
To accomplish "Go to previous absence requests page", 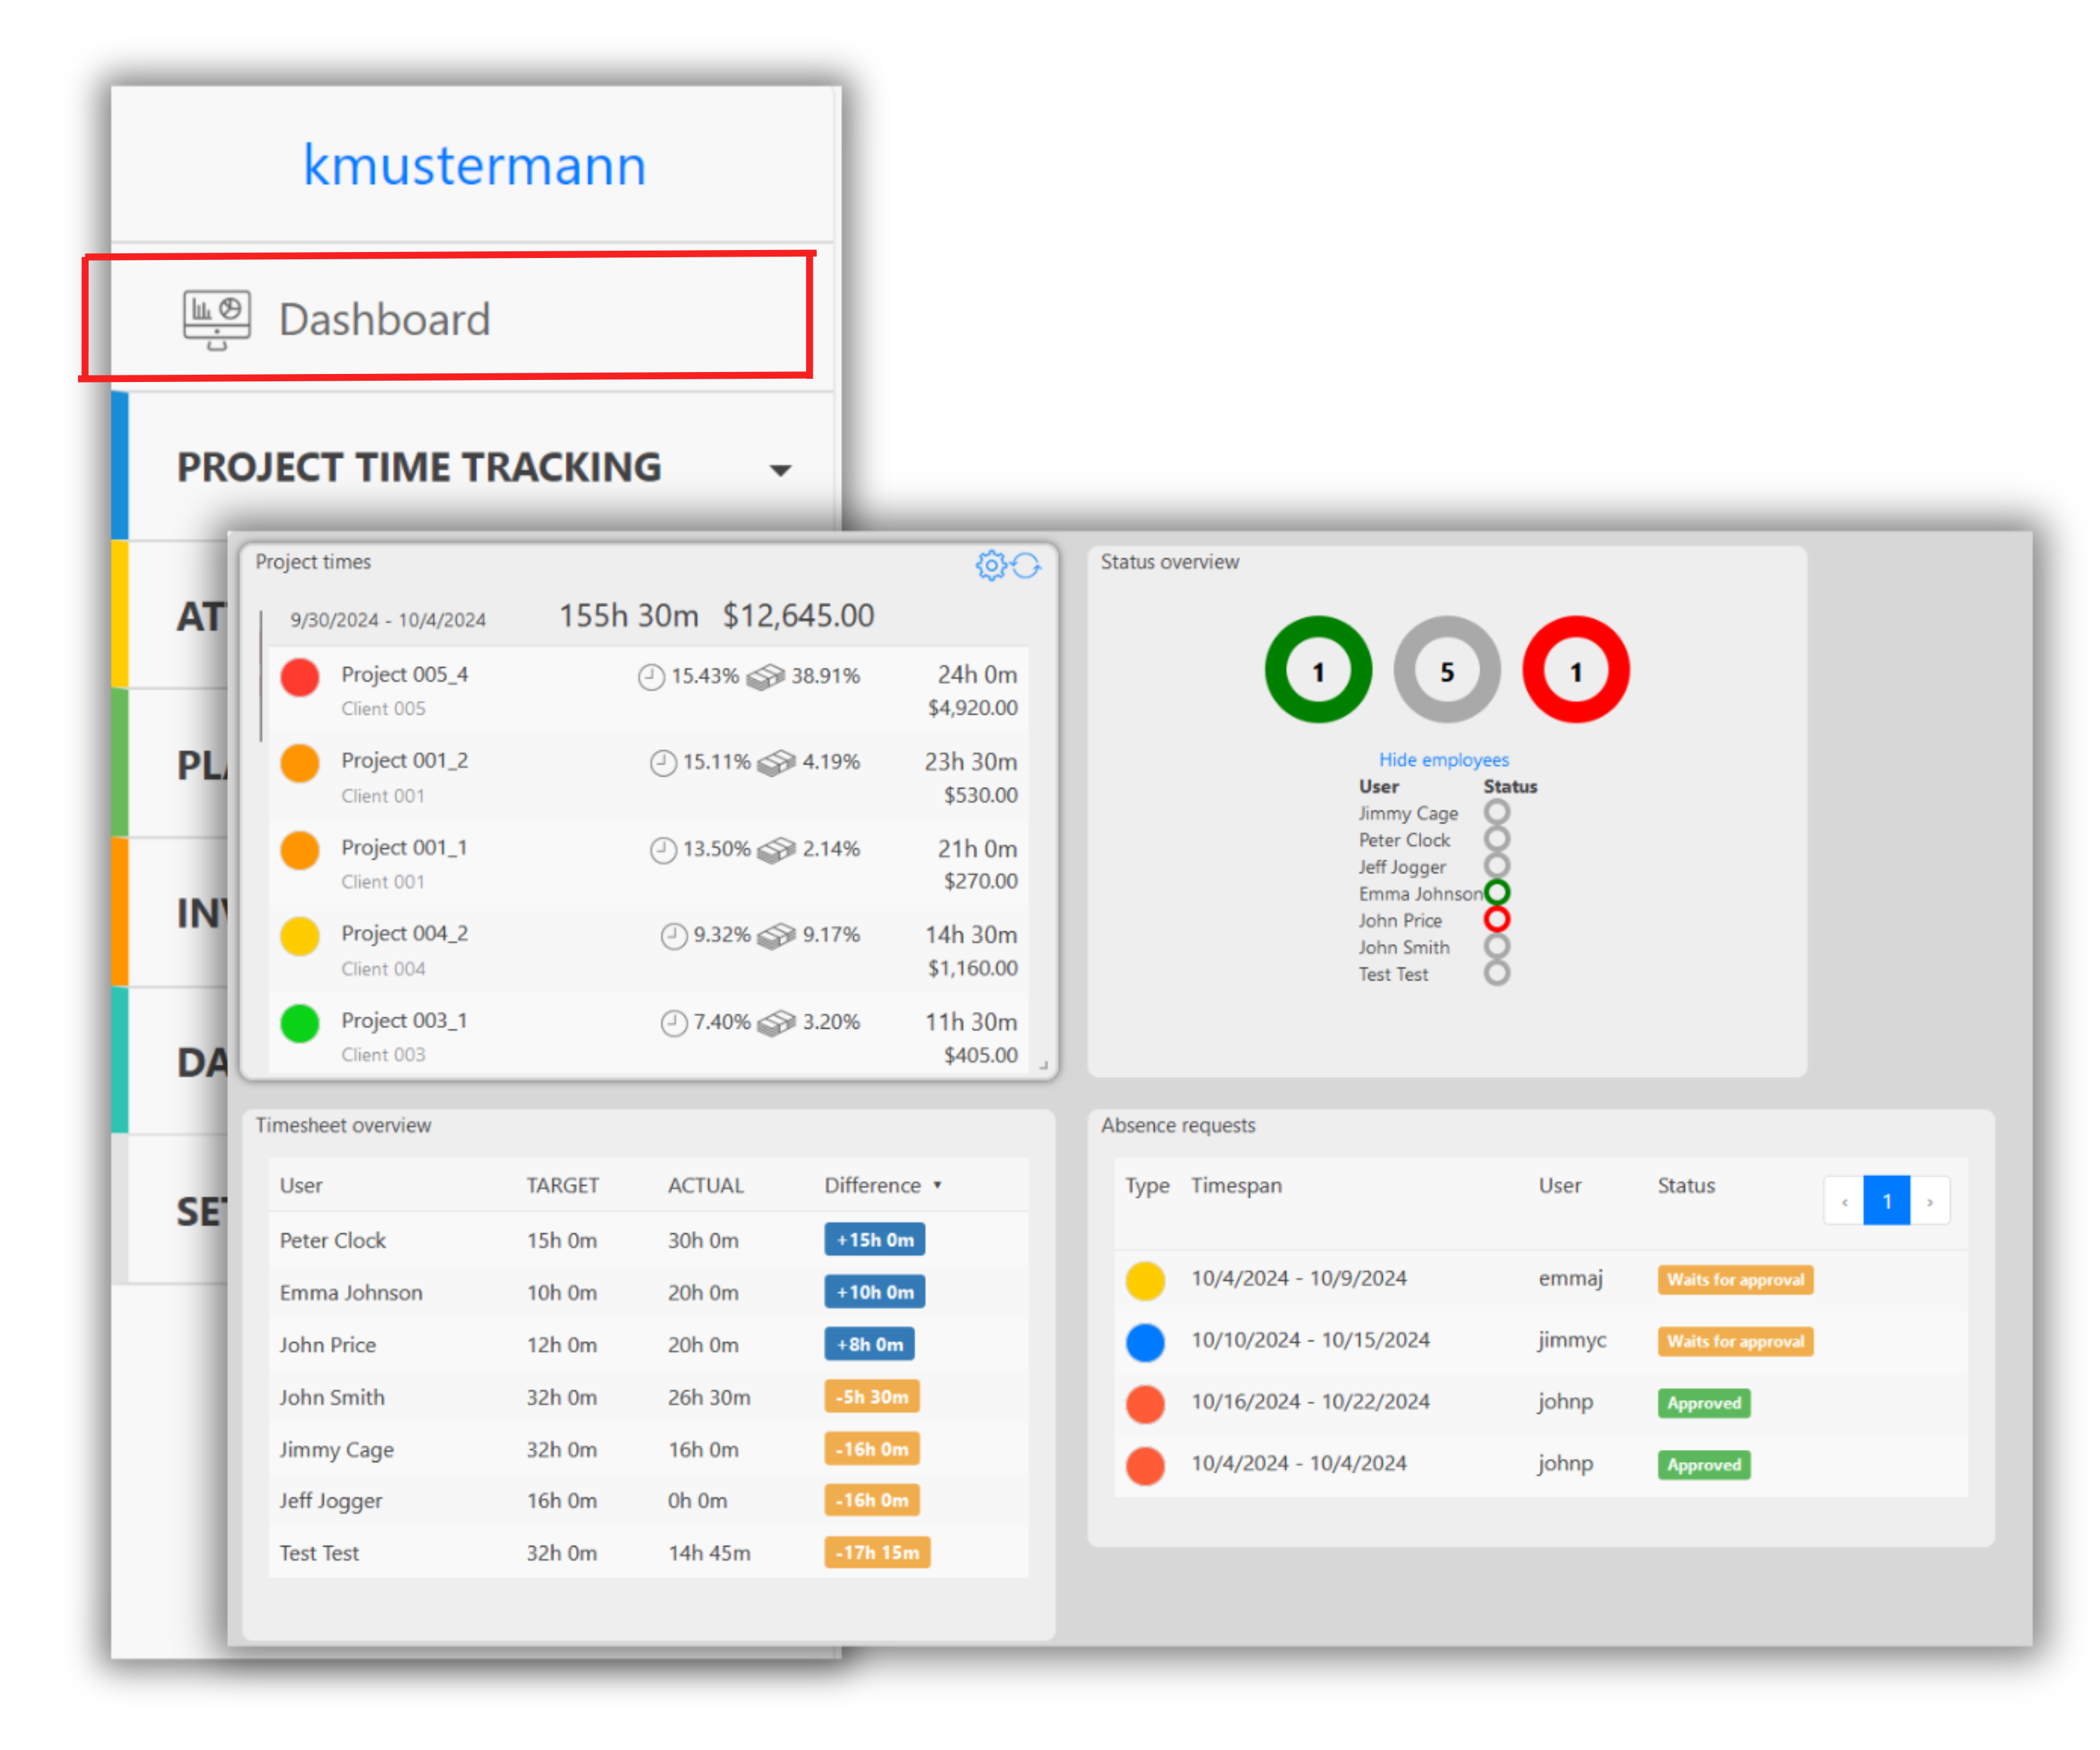I will pos(1844,1201).
